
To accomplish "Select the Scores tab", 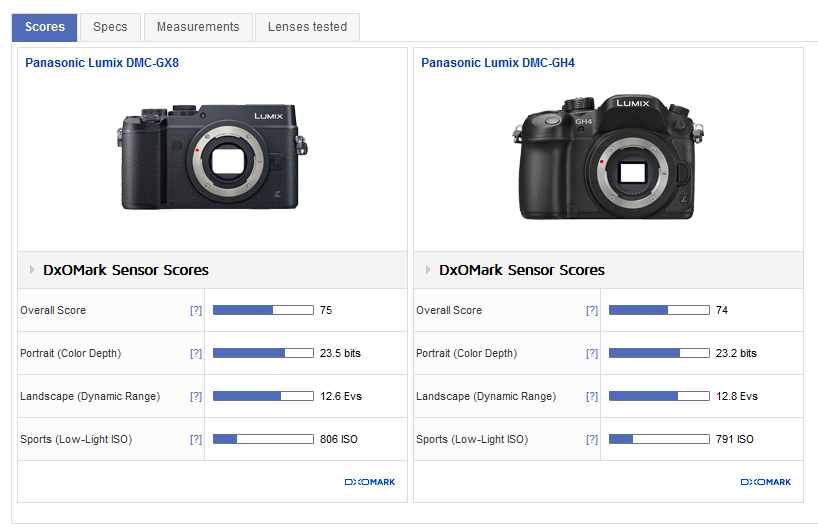I will click(x=45, y=27).
